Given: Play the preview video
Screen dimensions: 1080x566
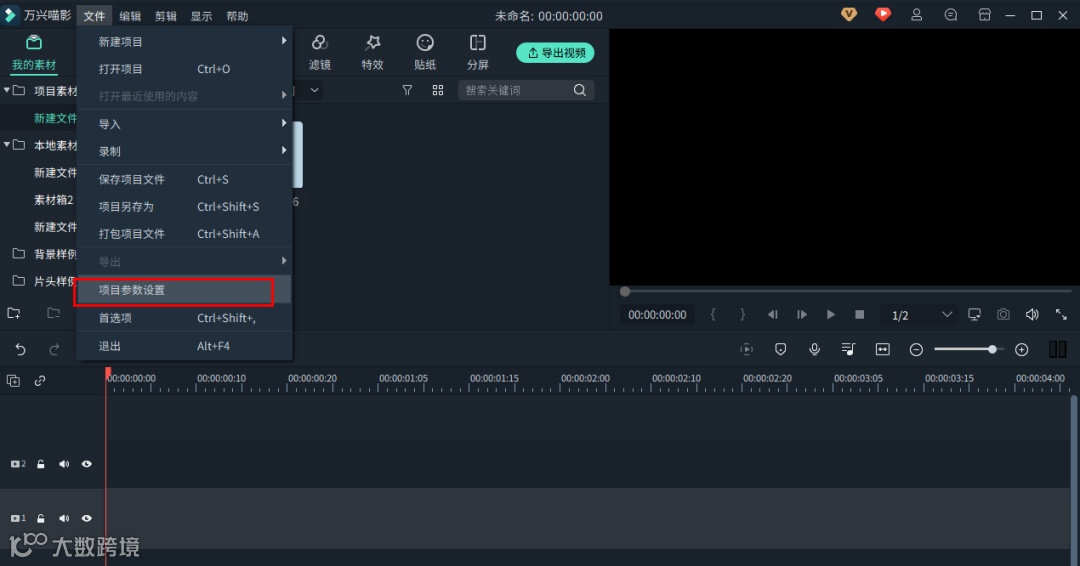Looking at the screenshot, I should (831, 315).
